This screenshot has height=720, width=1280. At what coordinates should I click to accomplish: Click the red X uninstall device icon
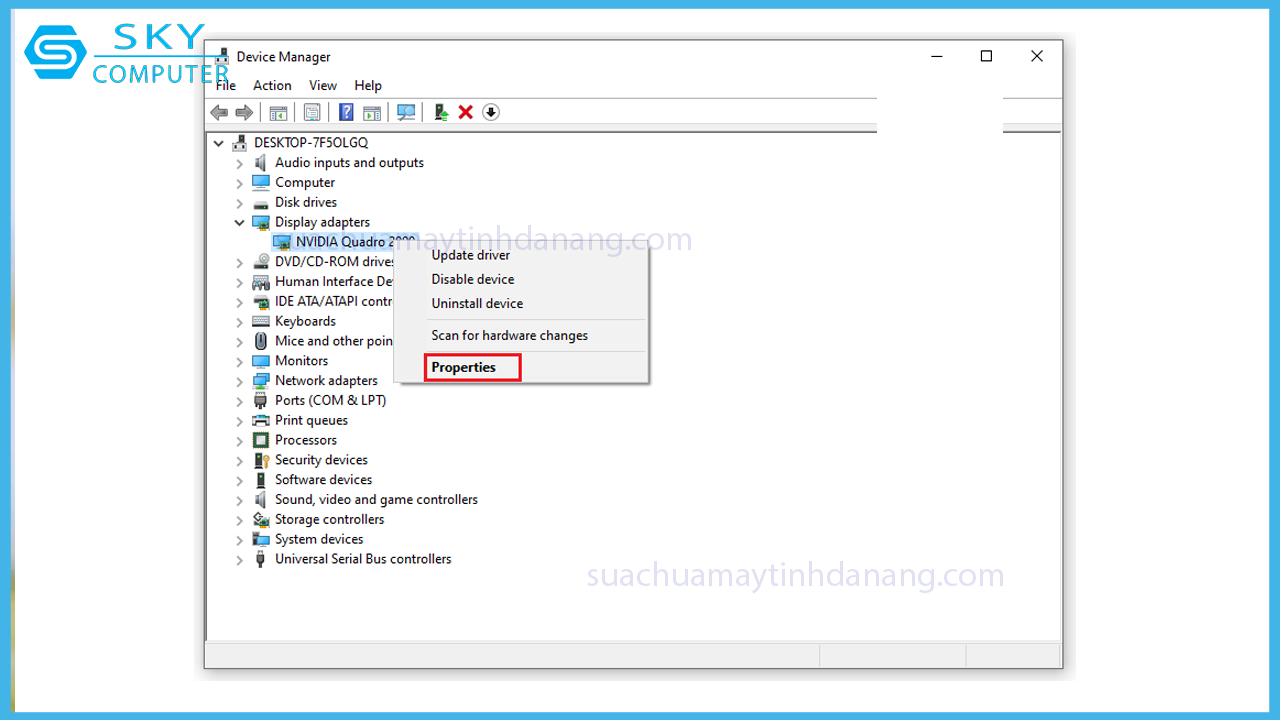(465, 112)
